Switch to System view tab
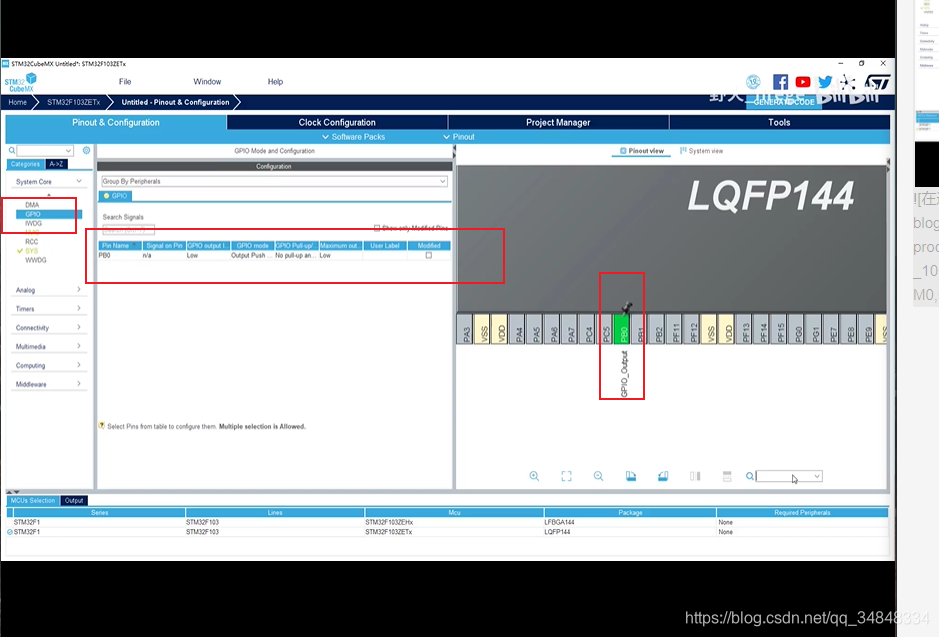 701,151
